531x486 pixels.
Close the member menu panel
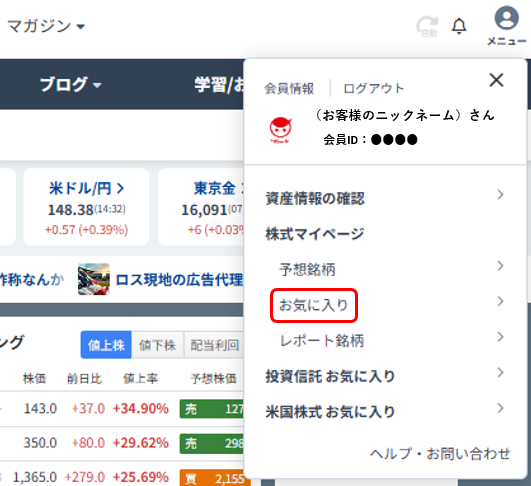[x=496, y=80]
